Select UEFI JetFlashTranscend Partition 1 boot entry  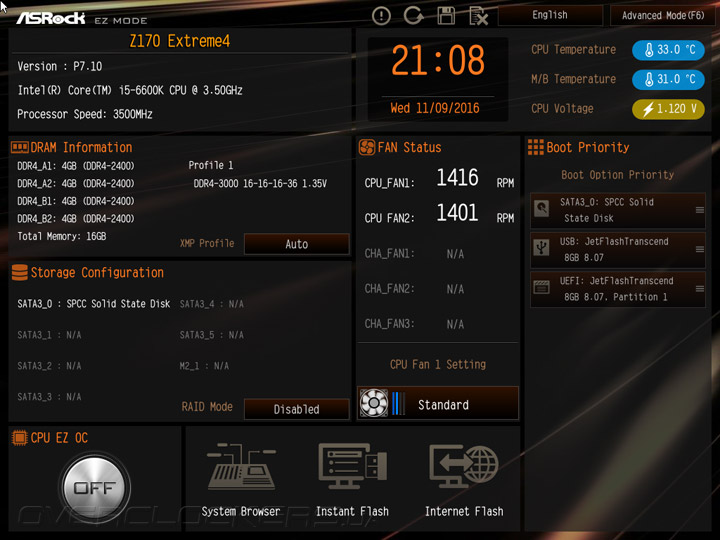pyautogui.click(x=618, y=289)
